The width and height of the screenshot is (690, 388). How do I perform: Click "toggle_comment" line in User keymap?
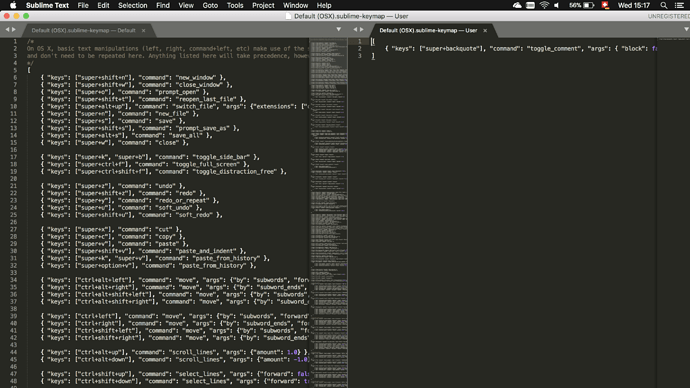(x=521, y=48)
